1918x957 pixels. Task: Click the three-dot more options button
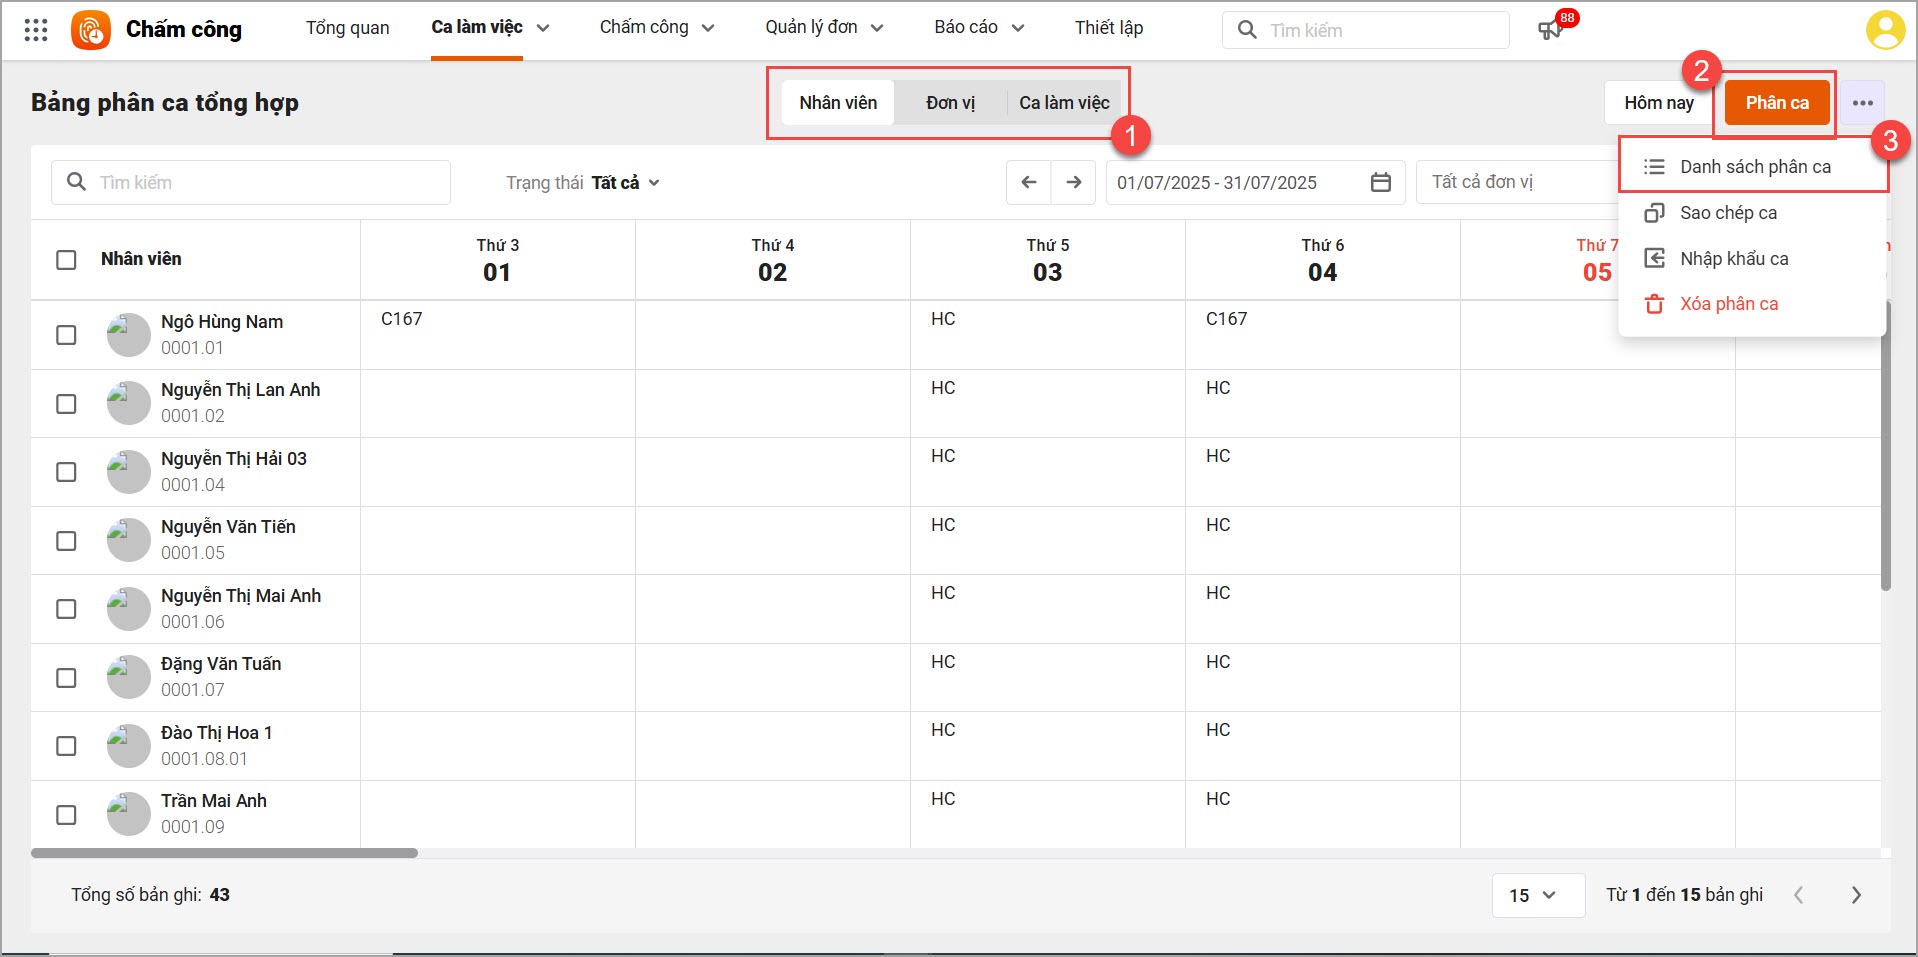[x=1862, y=103]
